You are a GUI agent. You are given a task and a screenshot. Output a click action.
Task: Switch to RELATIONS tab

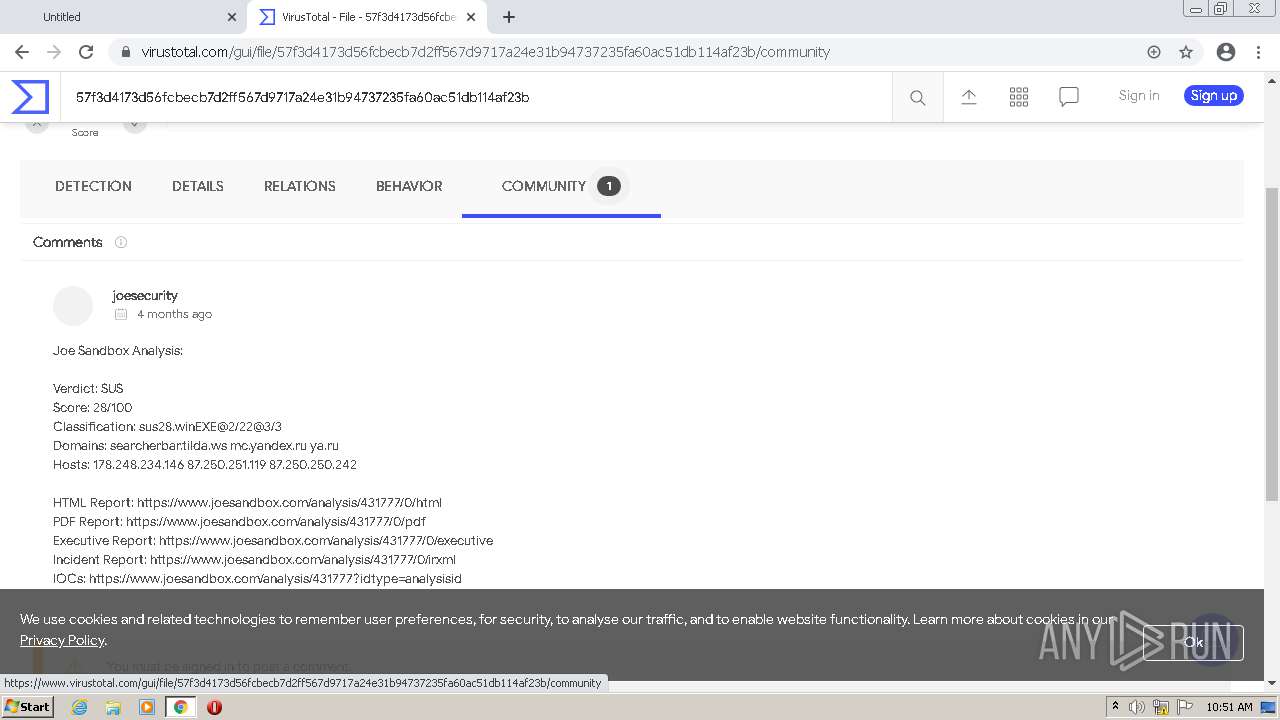300,186
